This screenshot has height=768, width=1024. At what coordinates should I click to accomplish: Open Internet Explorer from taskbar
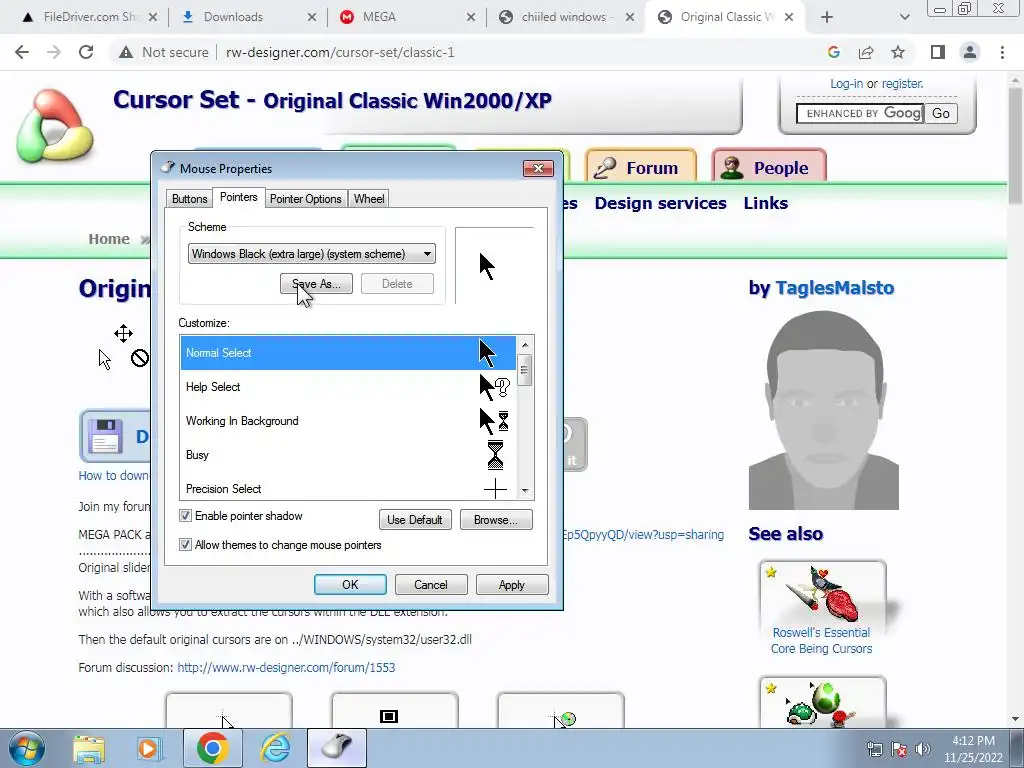275,749
